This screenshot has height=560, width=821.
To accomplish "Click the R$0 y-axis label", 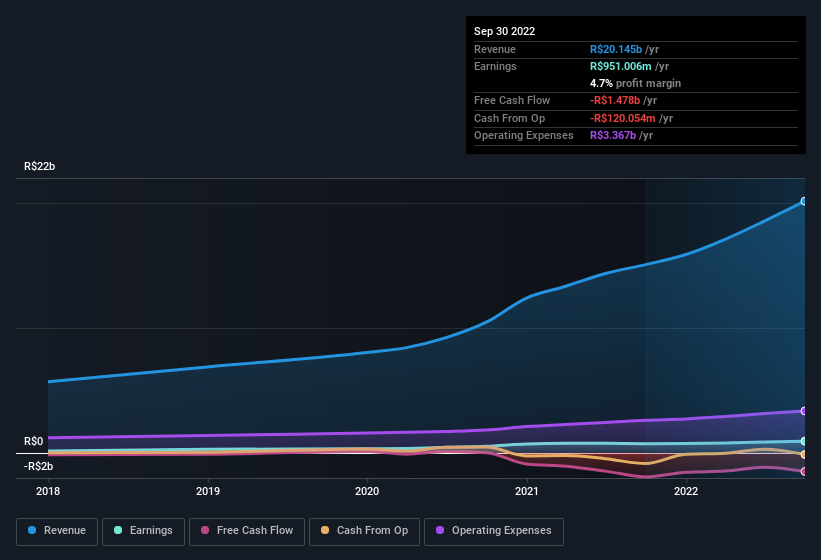I will pos(34,441).
